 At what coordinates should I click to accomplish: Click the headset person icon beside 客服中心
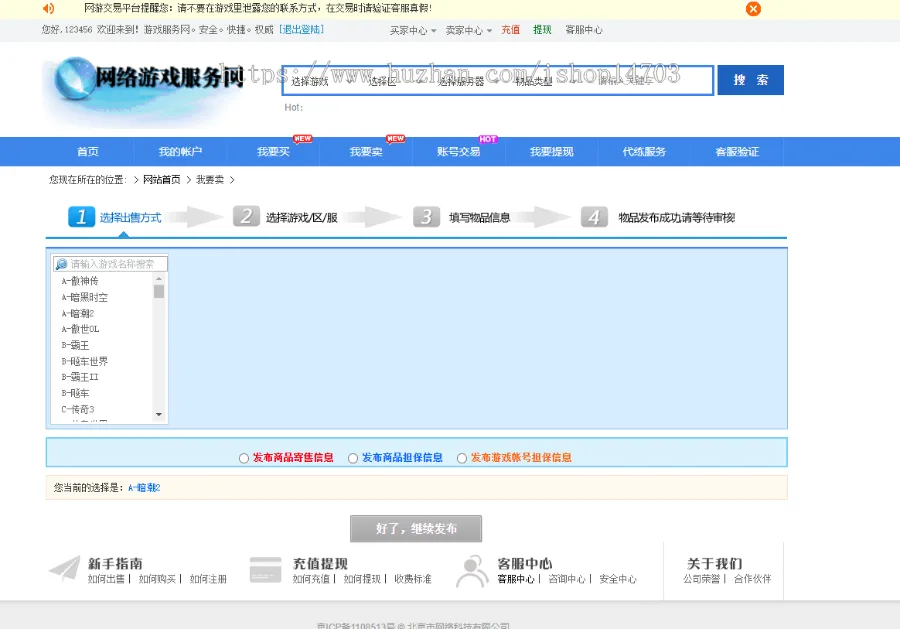click(x=473, y=571)
